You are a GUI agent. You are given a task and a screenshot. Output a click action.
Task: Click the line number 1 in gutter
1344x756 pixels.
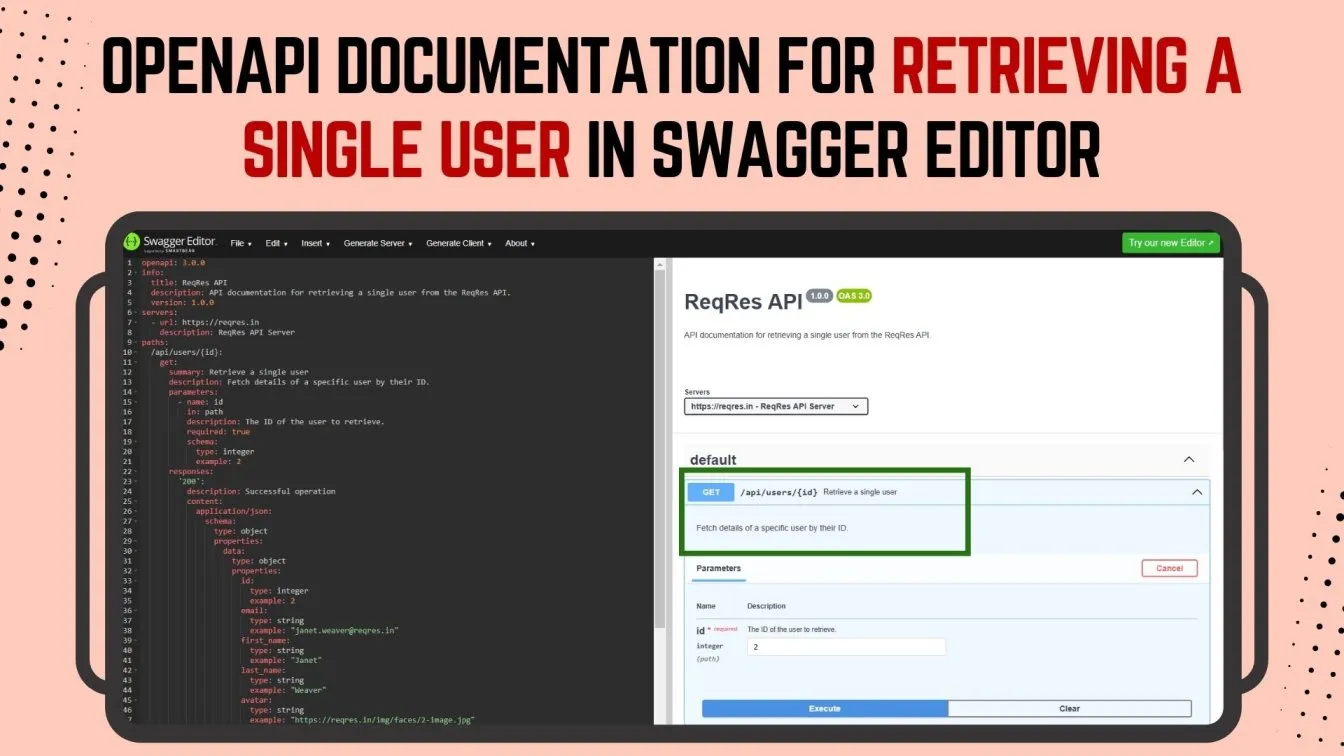pos(128,262)
